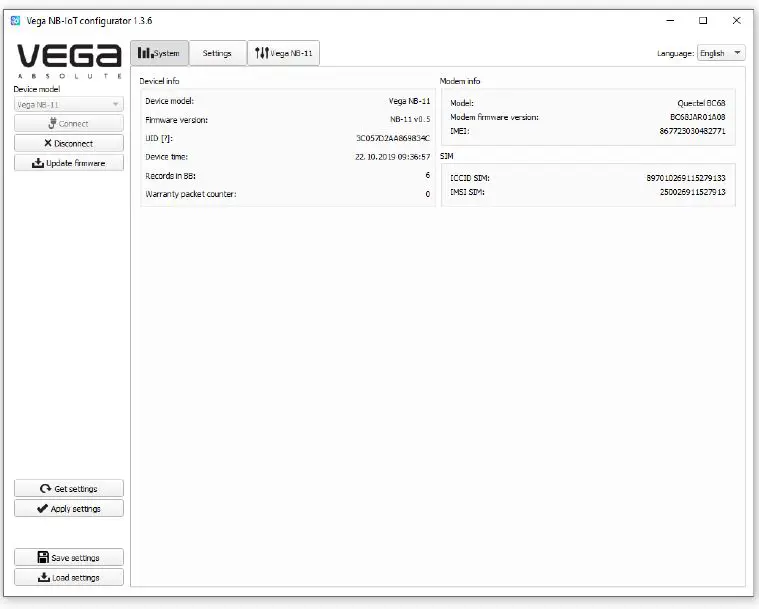Click the UID [?] label

click(159, 138)
